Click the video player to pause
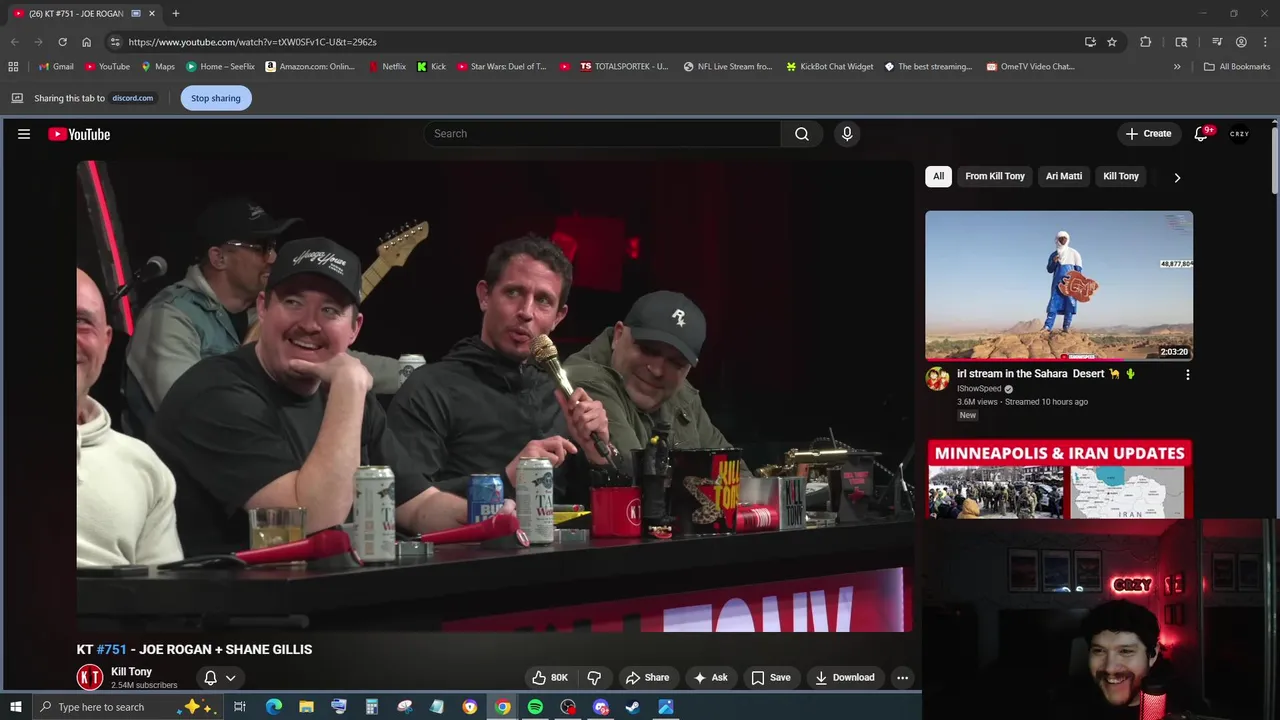 click(x=495, y=396)
